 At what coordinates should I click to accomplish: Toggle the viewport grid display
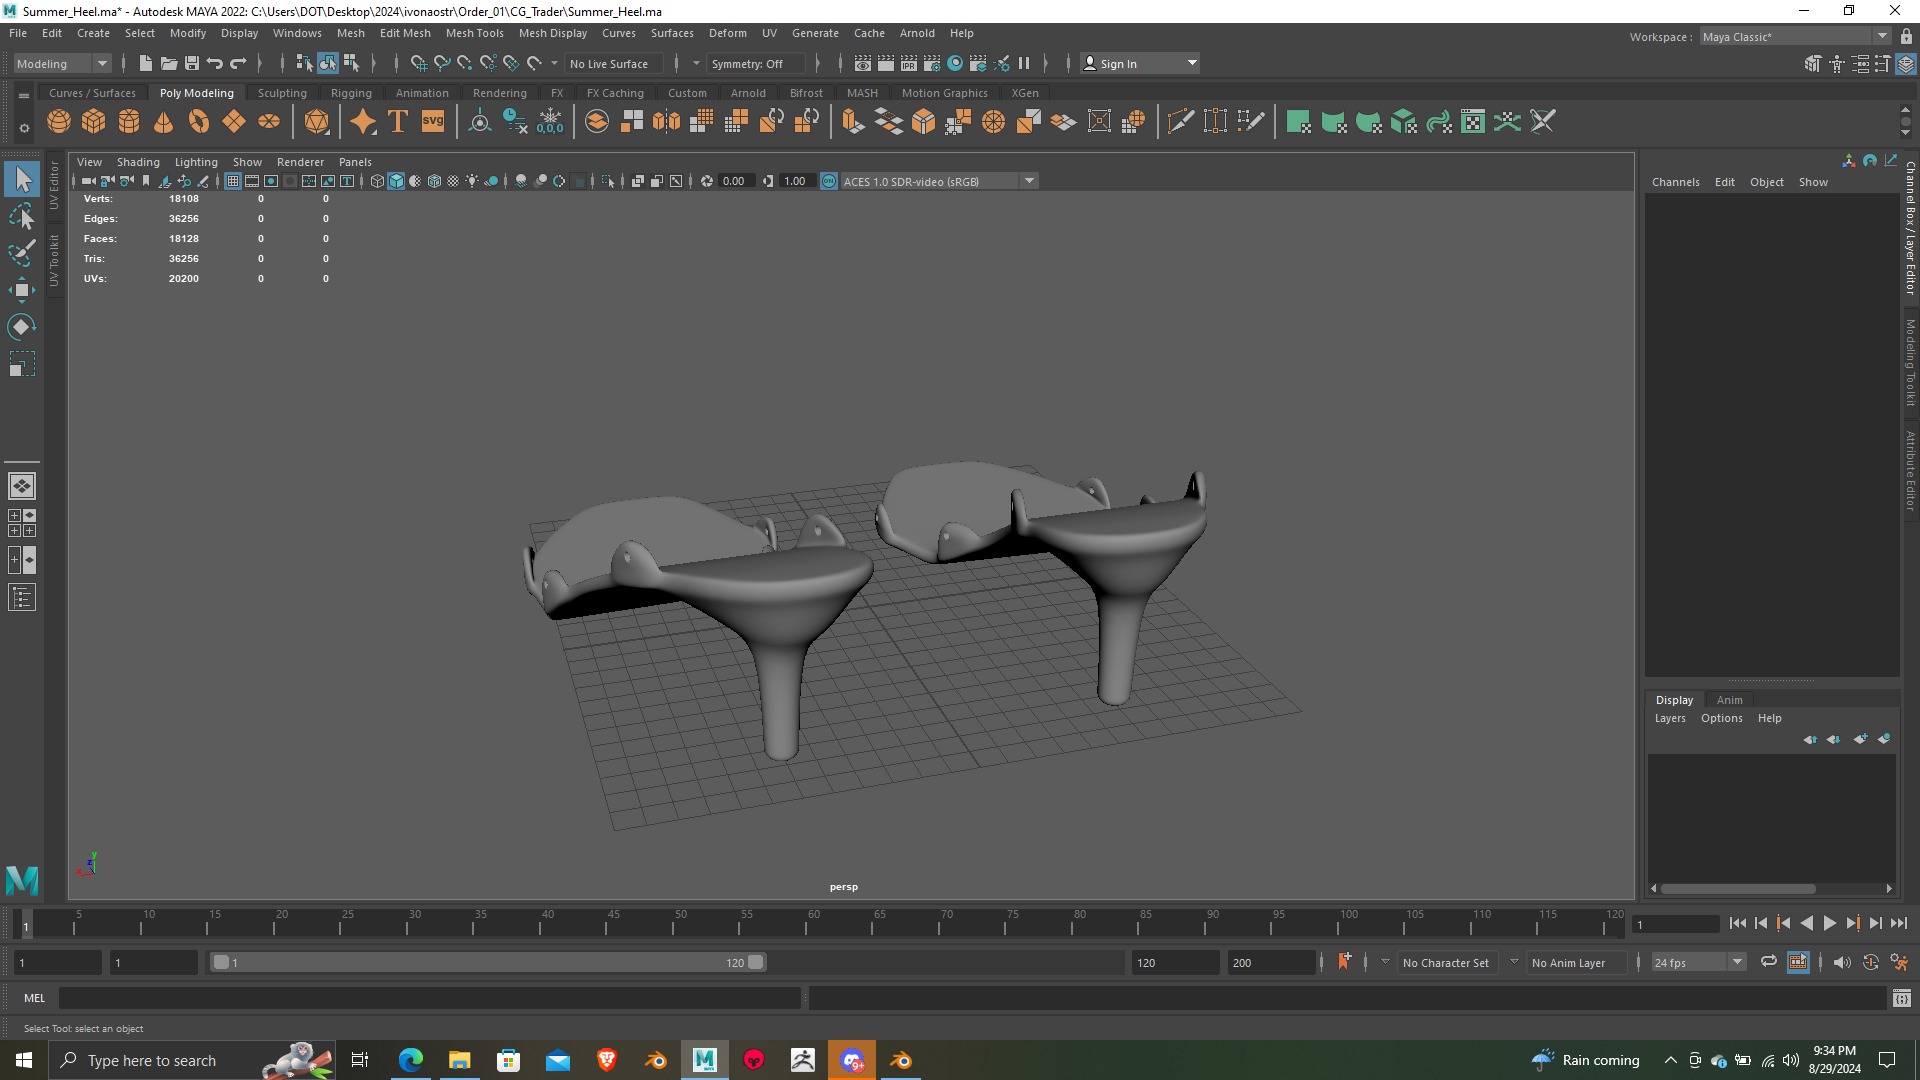click(233, 181)
